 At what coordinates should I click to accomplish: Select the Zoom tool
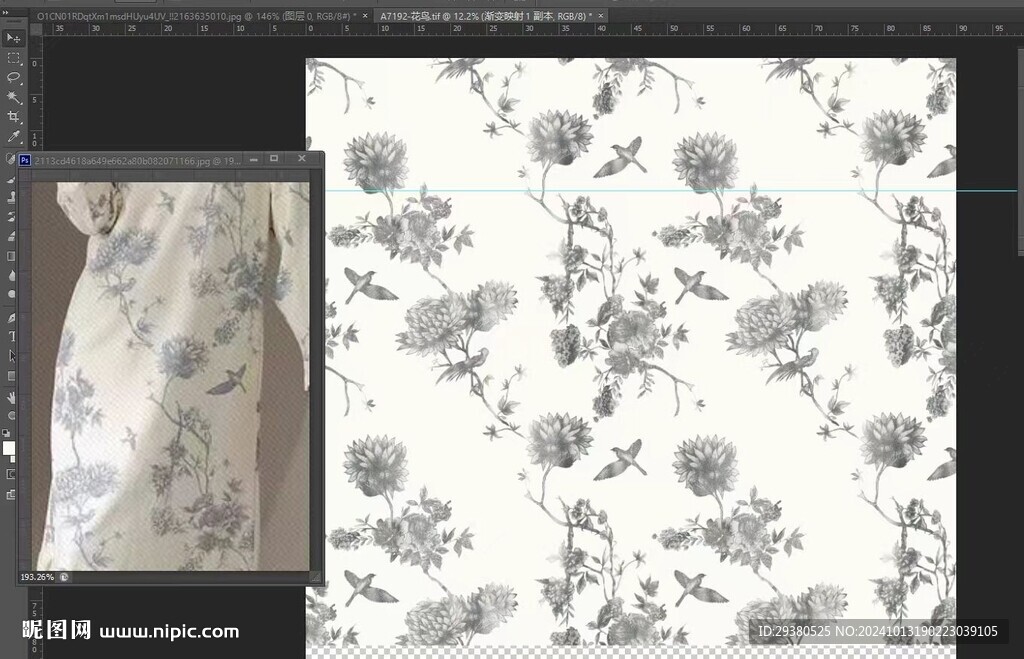10,416
